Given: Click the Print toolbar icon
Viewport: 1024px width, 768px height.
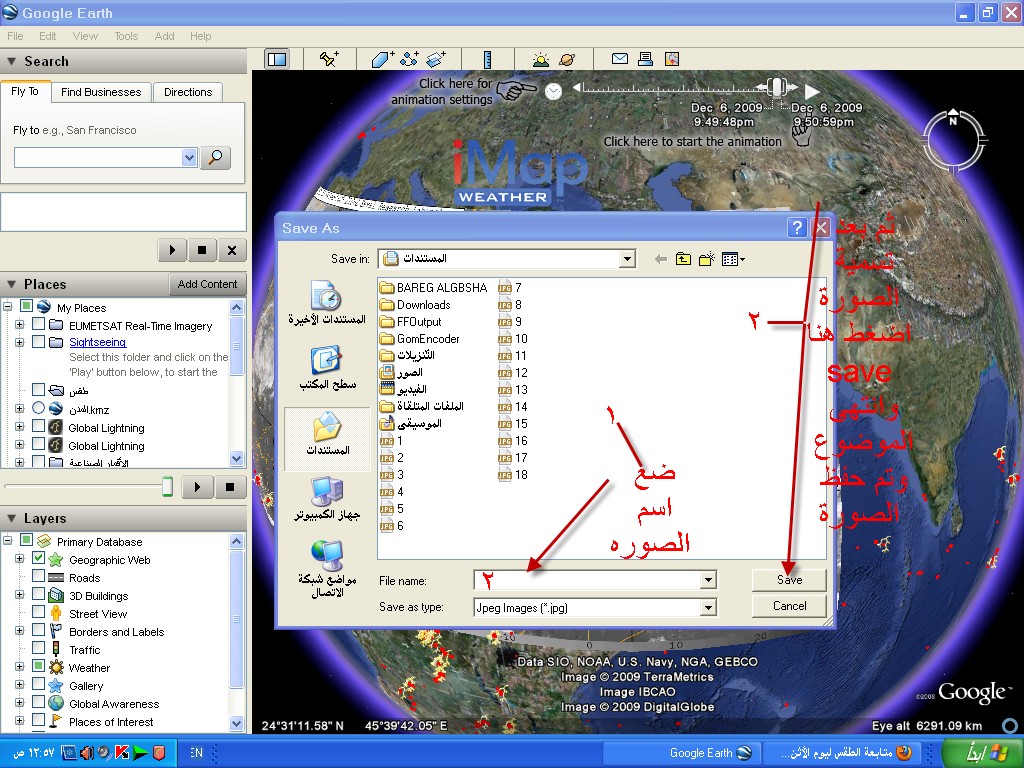Looking at the screenshot, I should point(645,59).
